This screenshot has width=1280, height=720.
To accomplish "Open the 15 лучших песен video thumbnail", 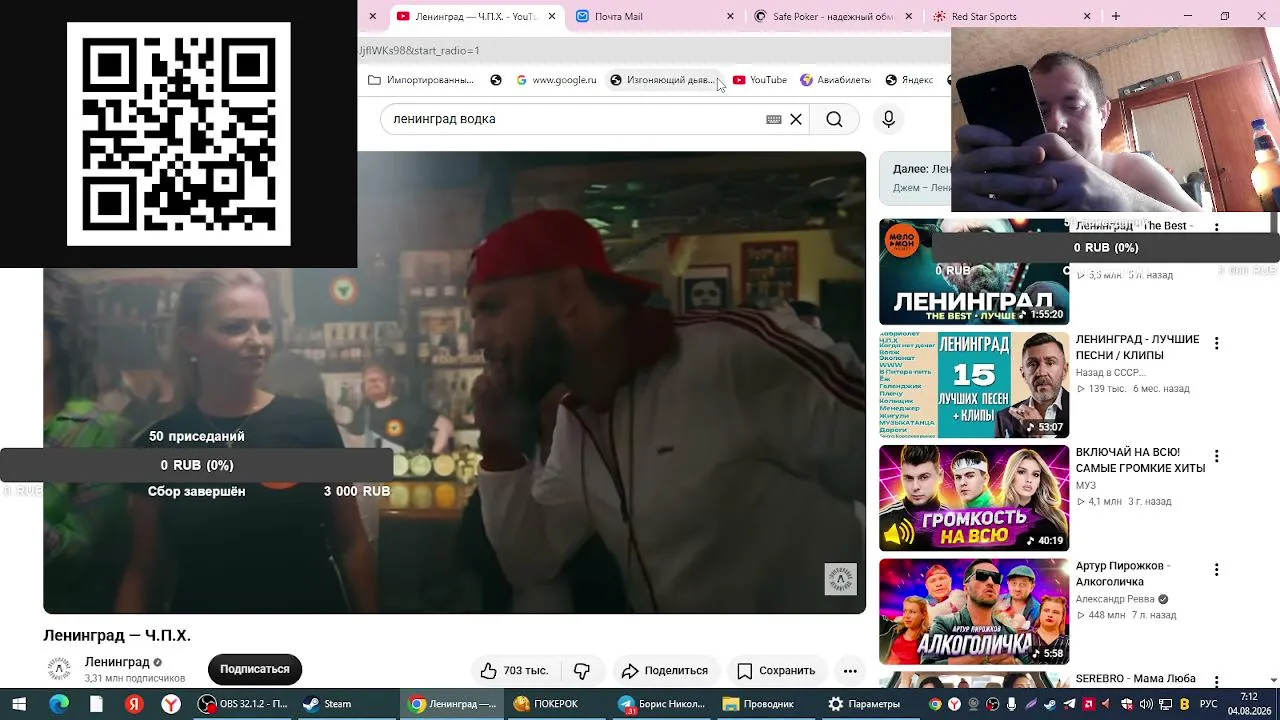I will (x=974, y=385).
